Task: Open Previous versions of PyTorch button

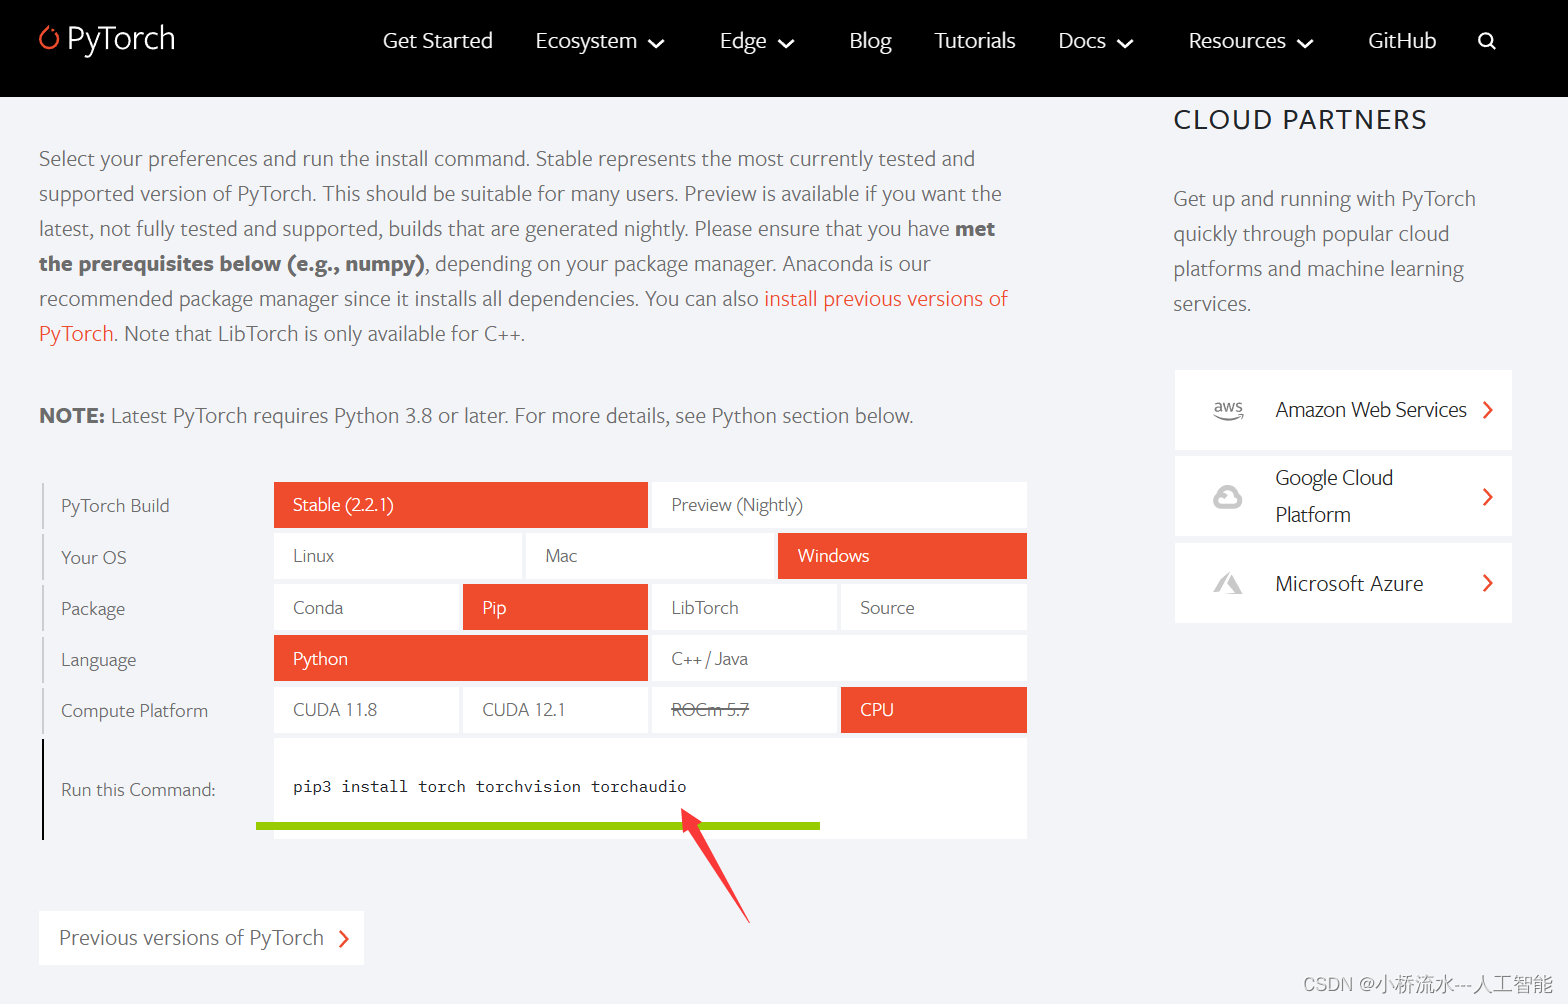Action: 201,938
